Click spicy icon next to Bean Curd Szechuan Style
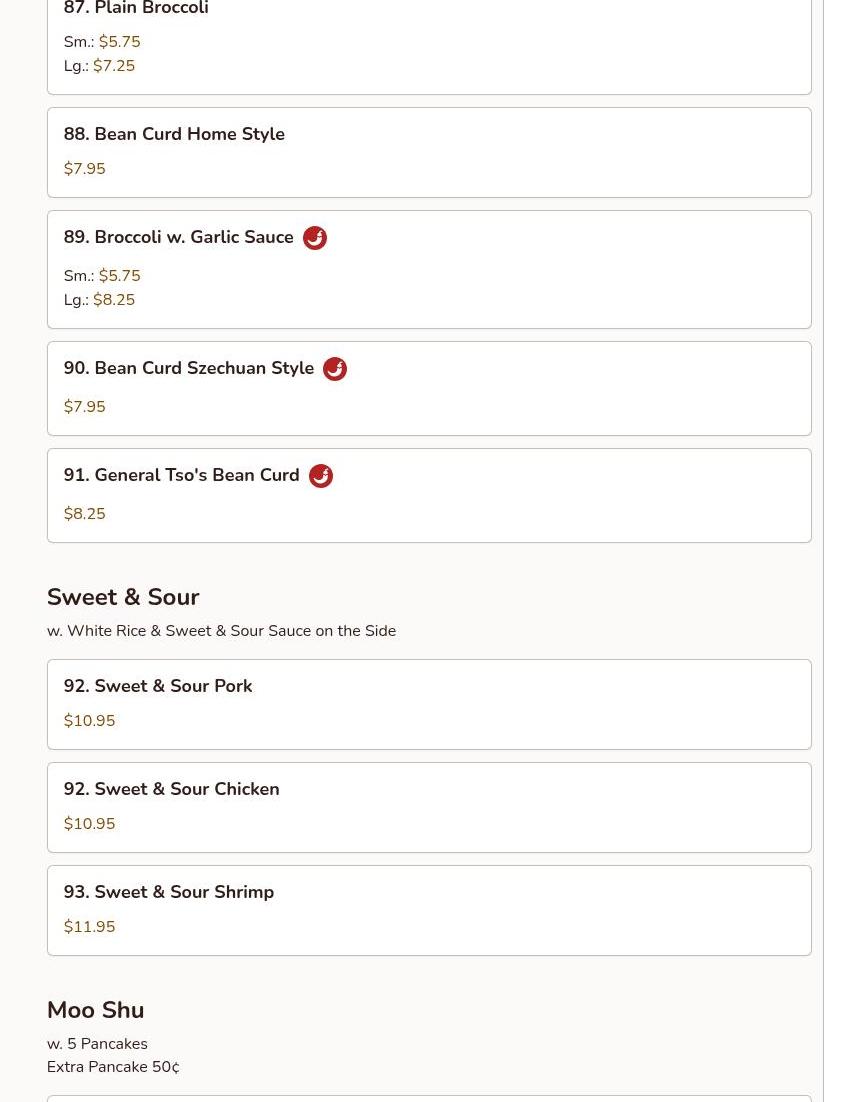Screen dimensions: 844x1102 click(x=335, y=369)
